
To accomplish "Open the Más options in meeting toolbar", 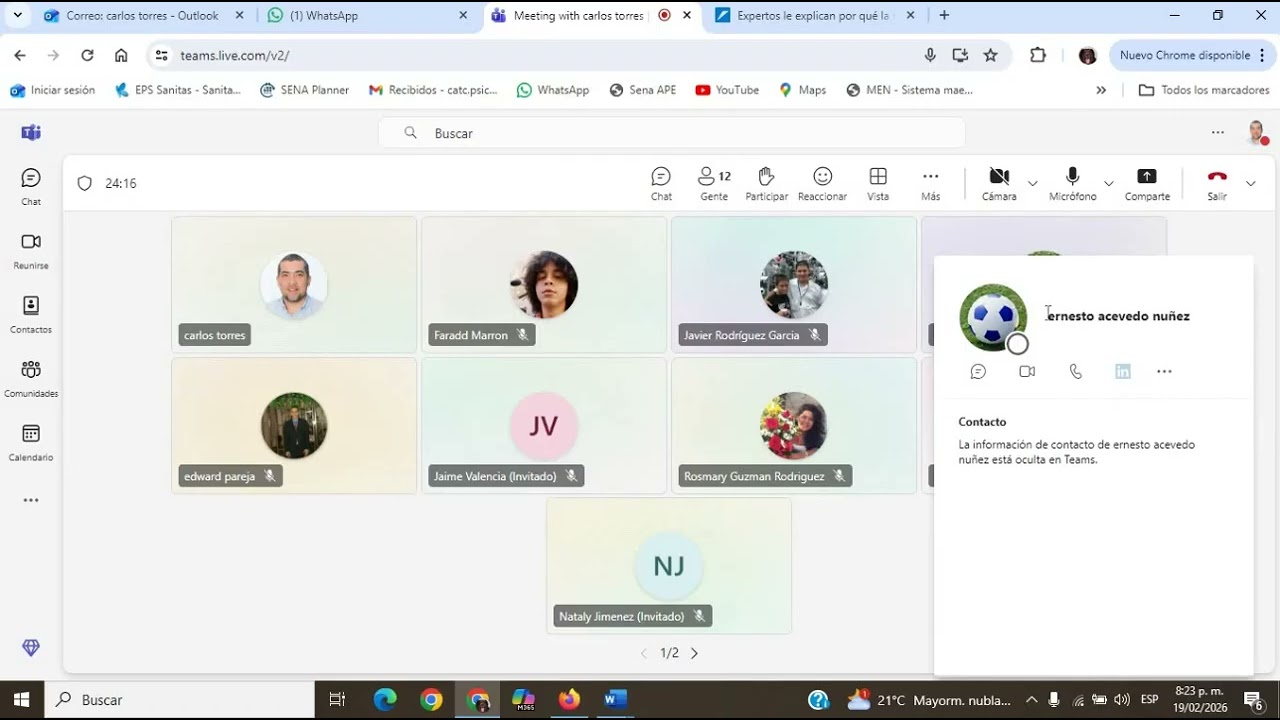I will click(x=930, y=184).
